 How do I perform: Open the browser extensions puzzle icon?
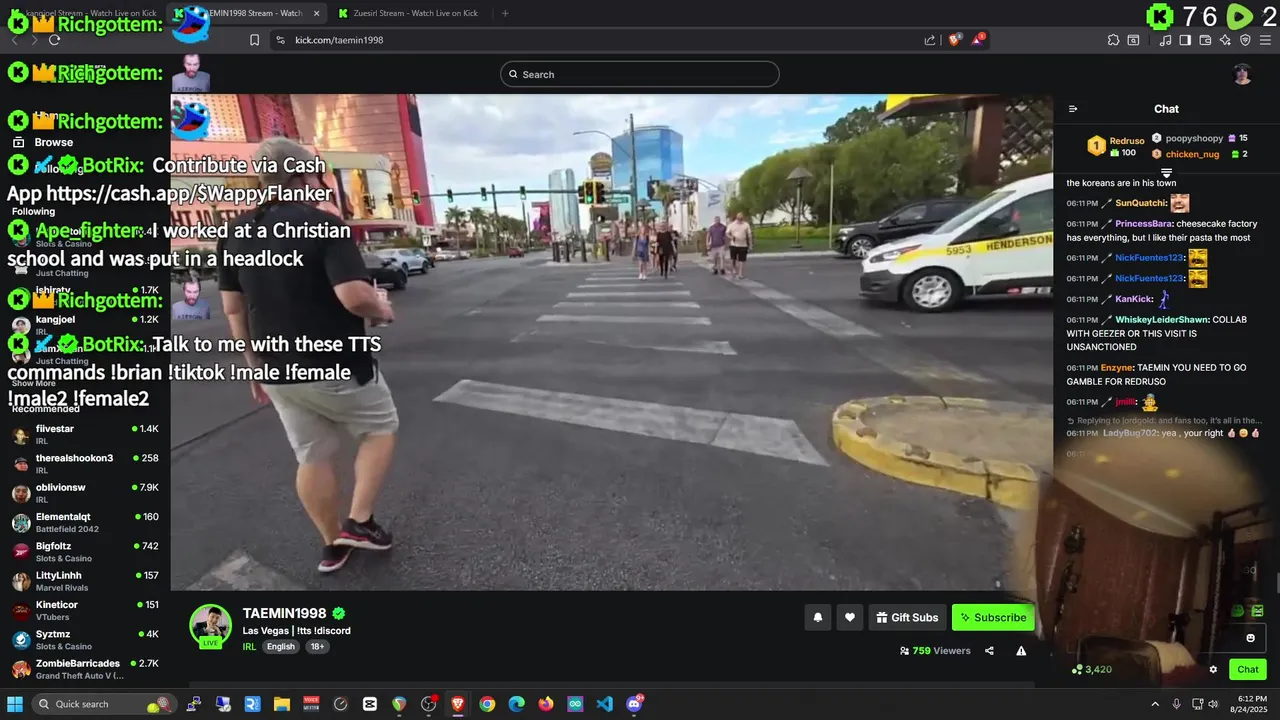point(1113,40)
